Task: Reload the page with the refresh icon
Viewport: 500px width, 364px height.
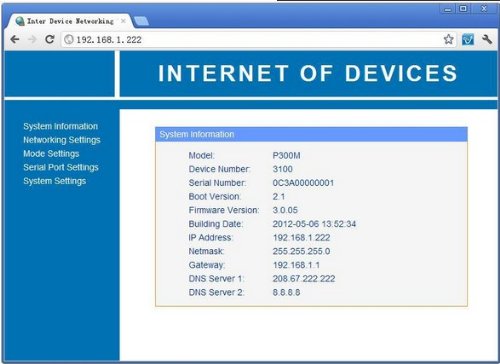Action: click(50, 39)
